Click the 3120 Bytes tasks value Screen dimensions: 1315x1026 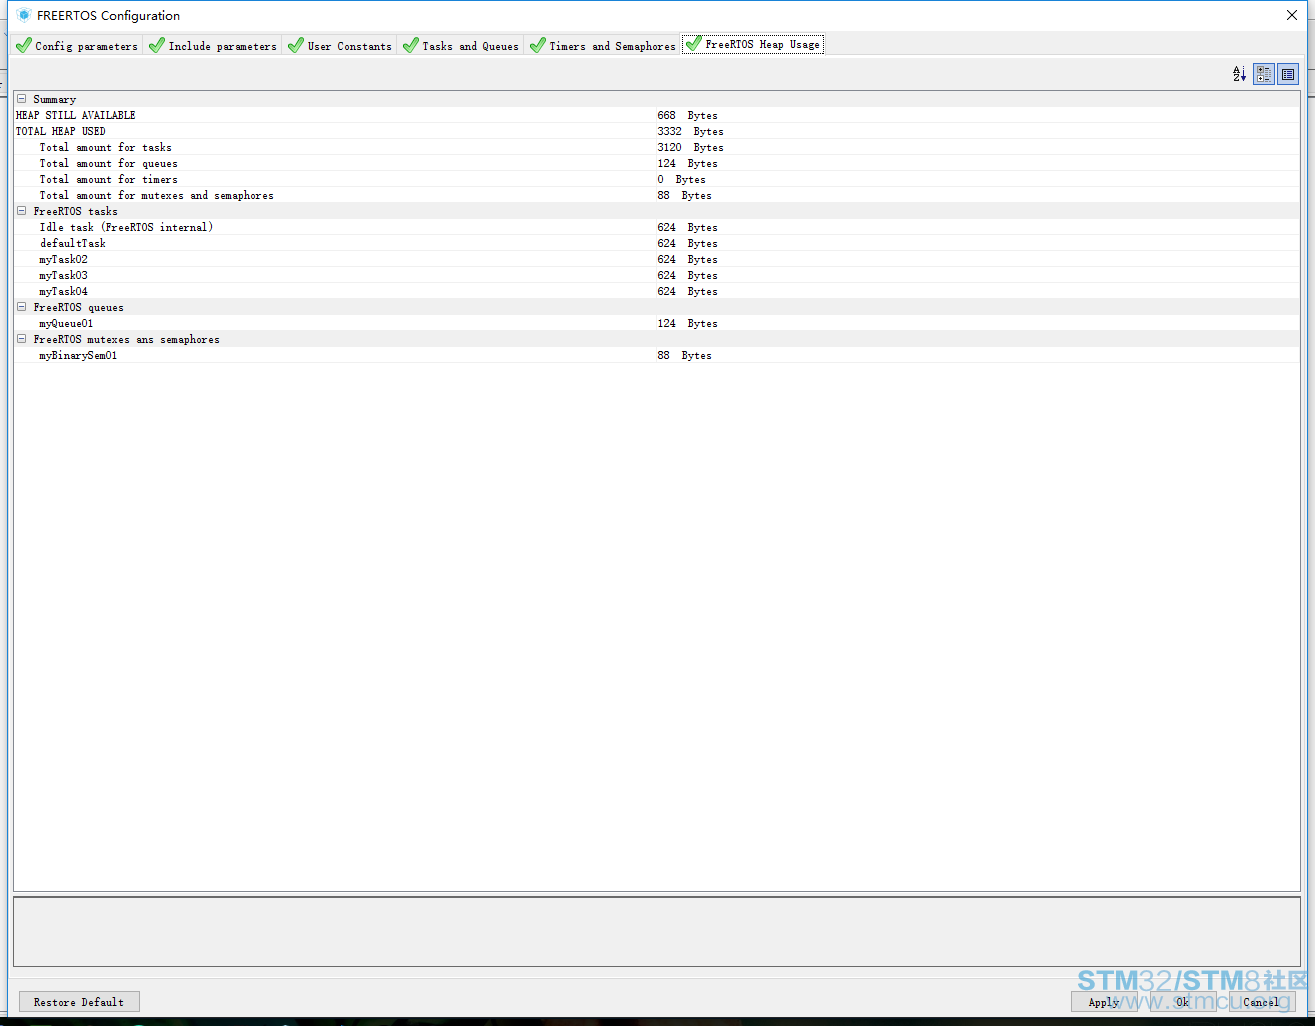(x=690, y=147)
